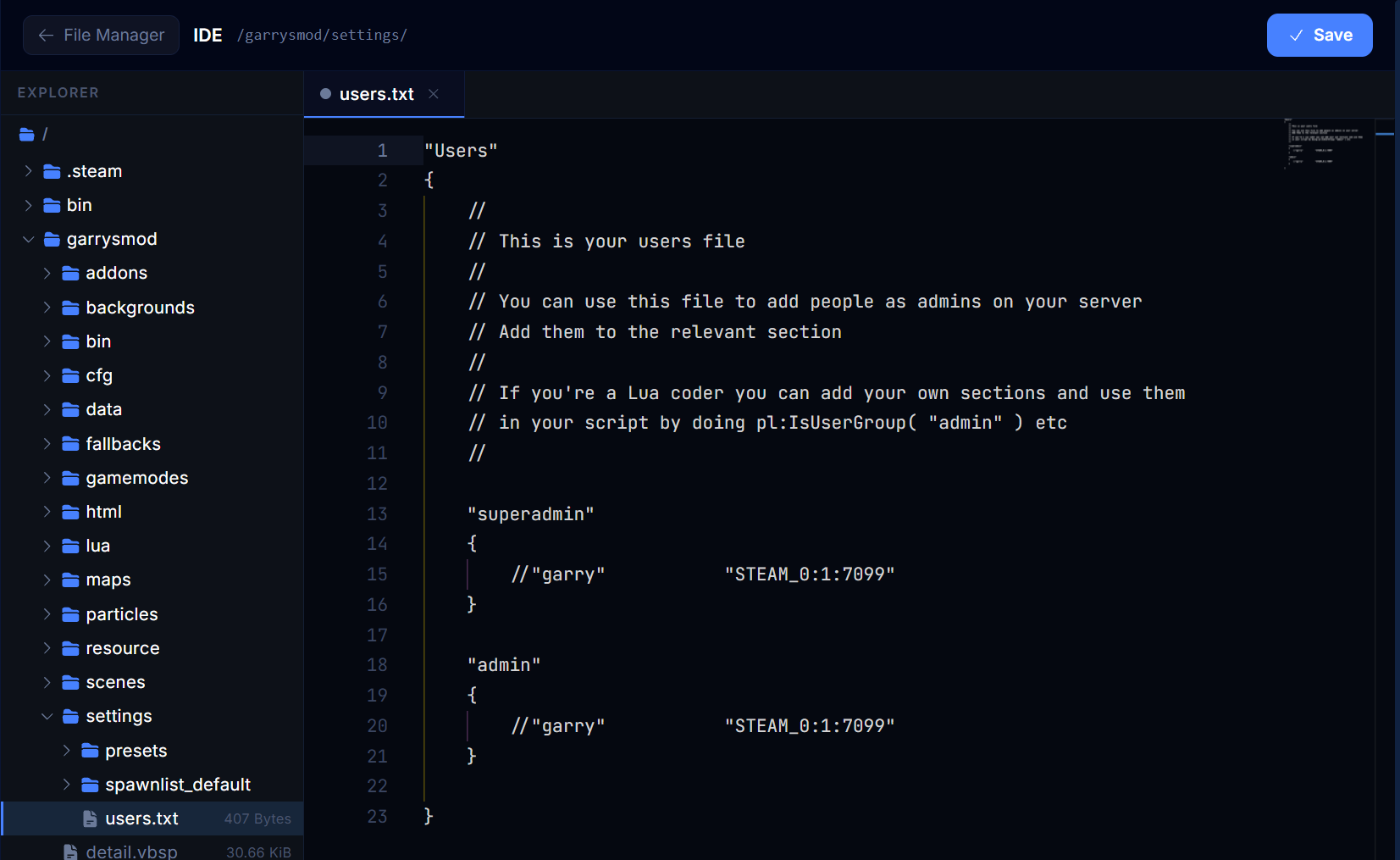
Task: Click the data folder icon
Action: (x=71, y=409)
